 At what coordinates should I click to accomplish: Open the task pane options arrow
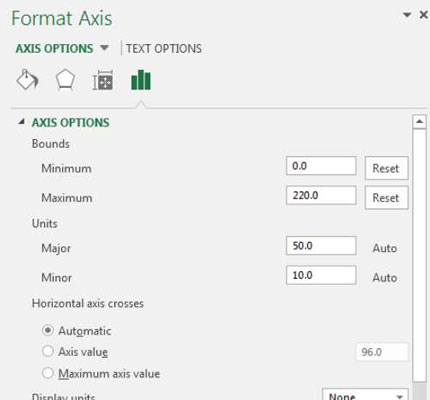coord(407,15)
